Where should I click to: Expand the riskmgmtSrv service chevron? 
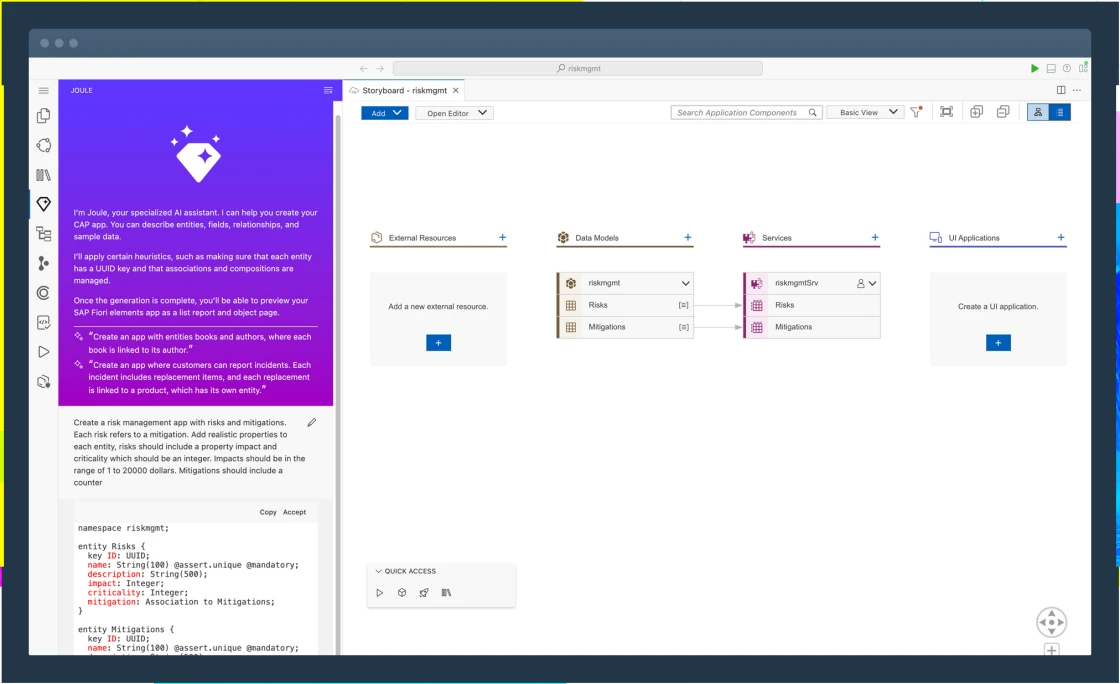point(873,283)
